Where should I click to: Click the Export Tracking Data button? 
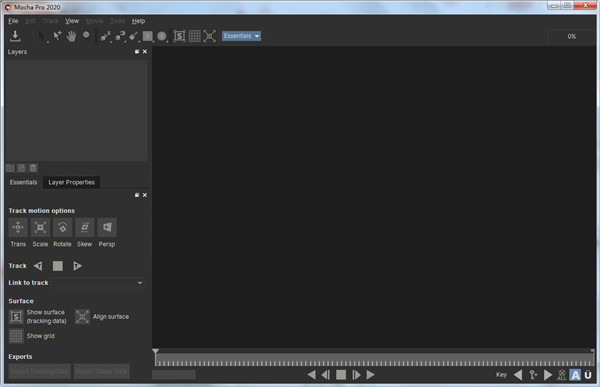coord(40,371)
